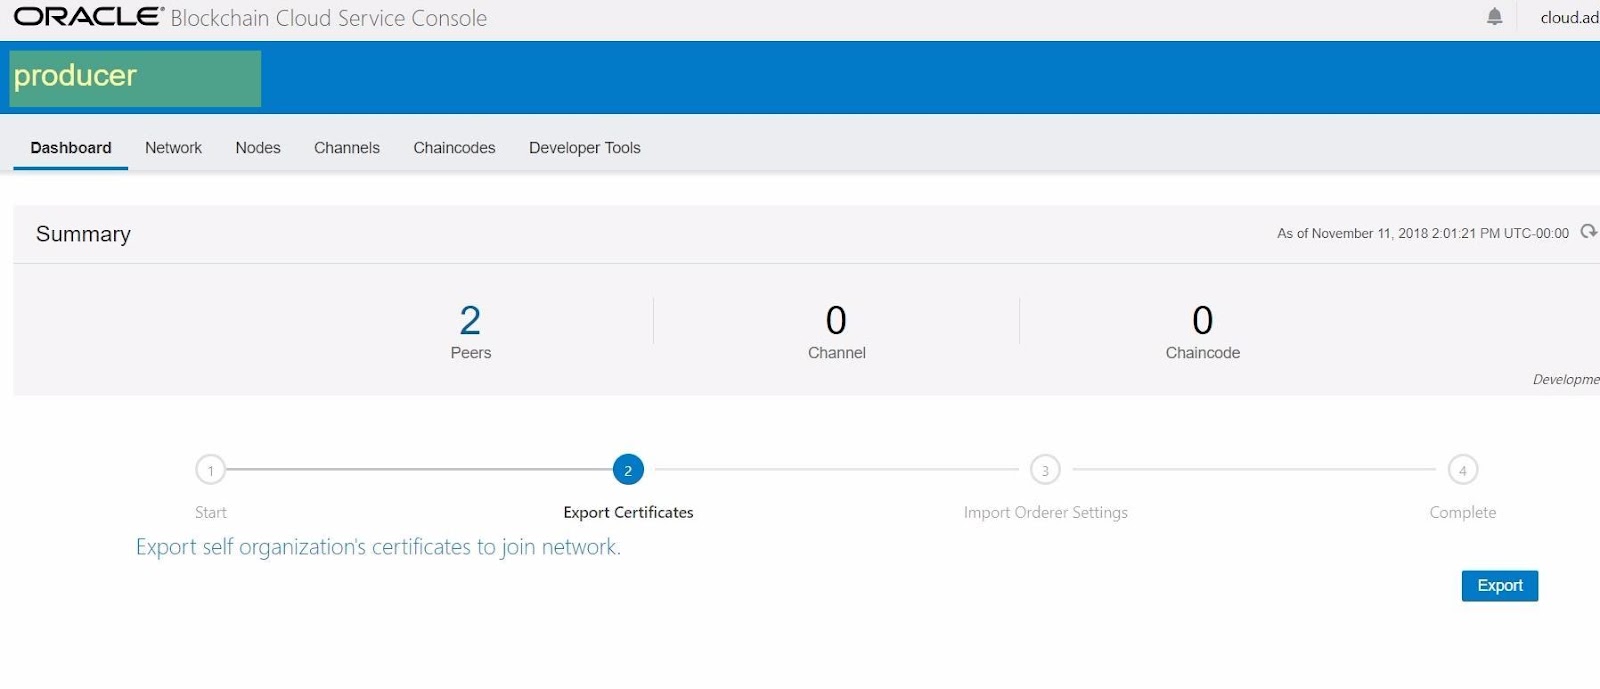
Task: Open the Dashboard tab
Action: (71, 148)
